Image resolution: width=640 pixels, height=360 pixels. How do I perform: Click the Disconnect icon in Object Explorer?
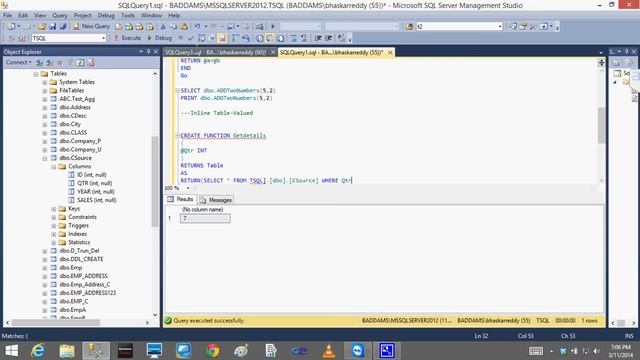pos(50,62)
